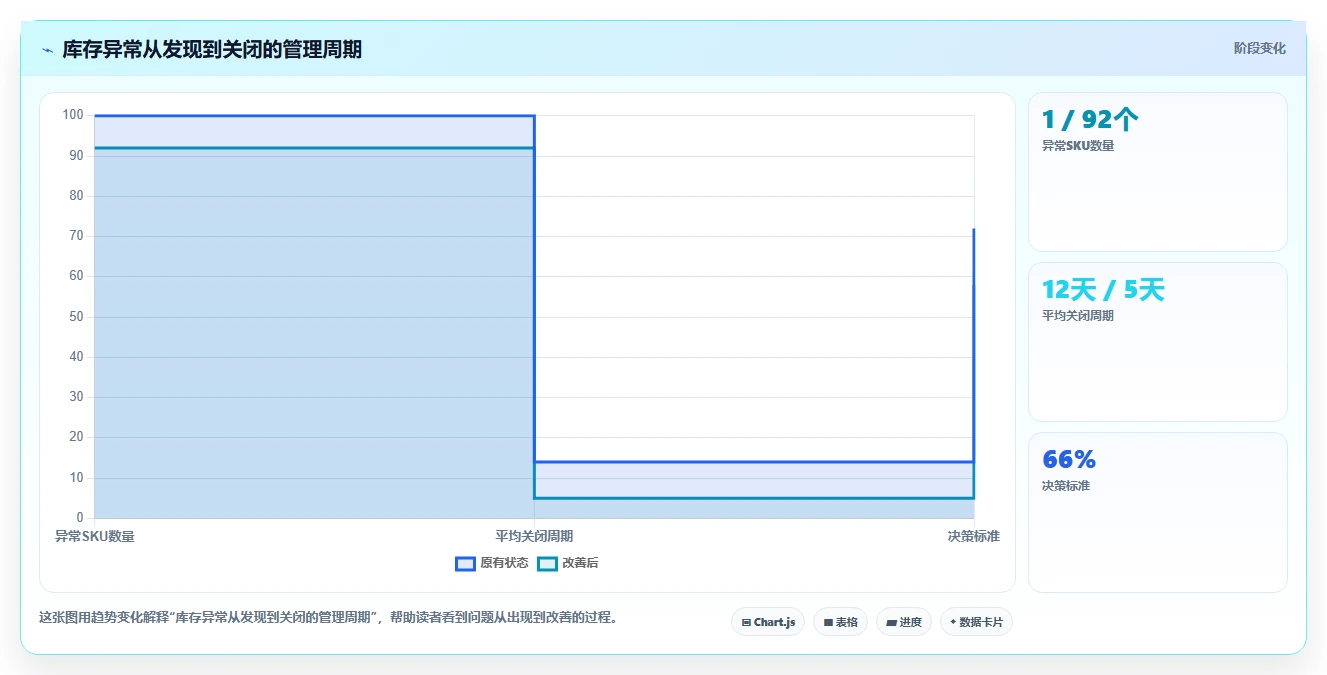Open the 异常SKU数量 stat card

click(1158, 172)
